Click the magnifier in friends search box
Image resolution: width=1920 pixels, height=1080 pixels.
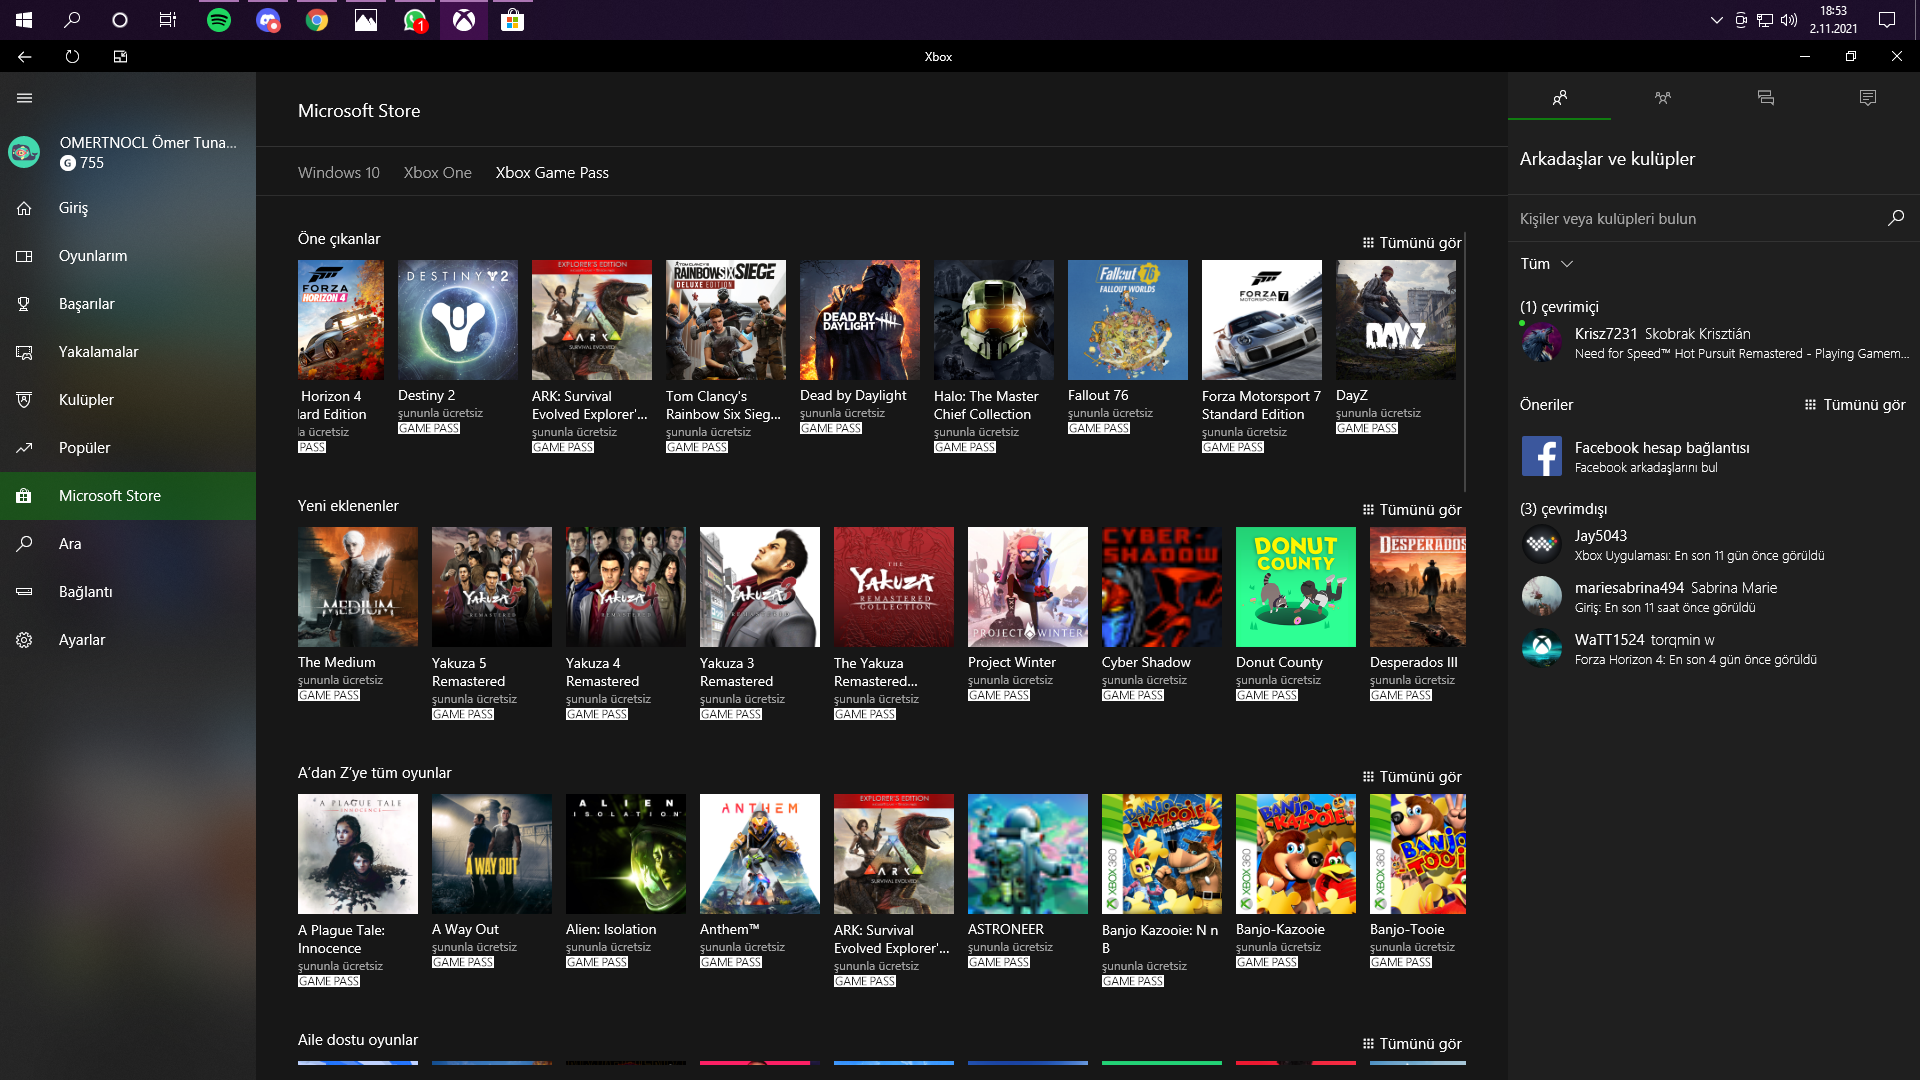[x=1895, y=218]
